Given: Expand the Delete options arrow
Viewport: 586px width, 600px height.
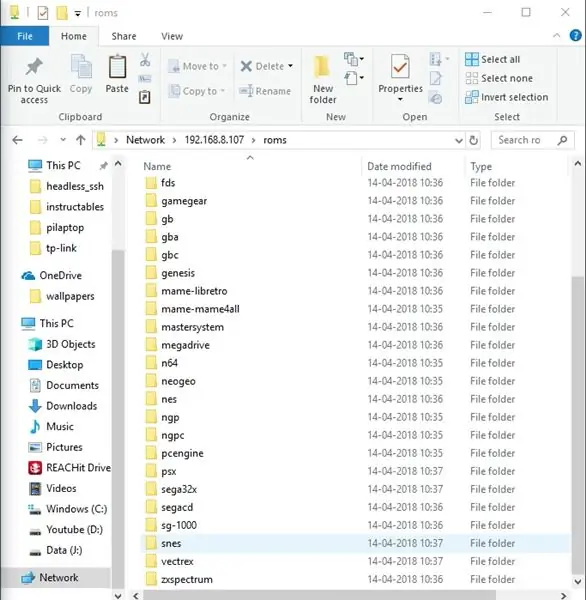Looking at the screenshot, I should click(x=291, y=66).
